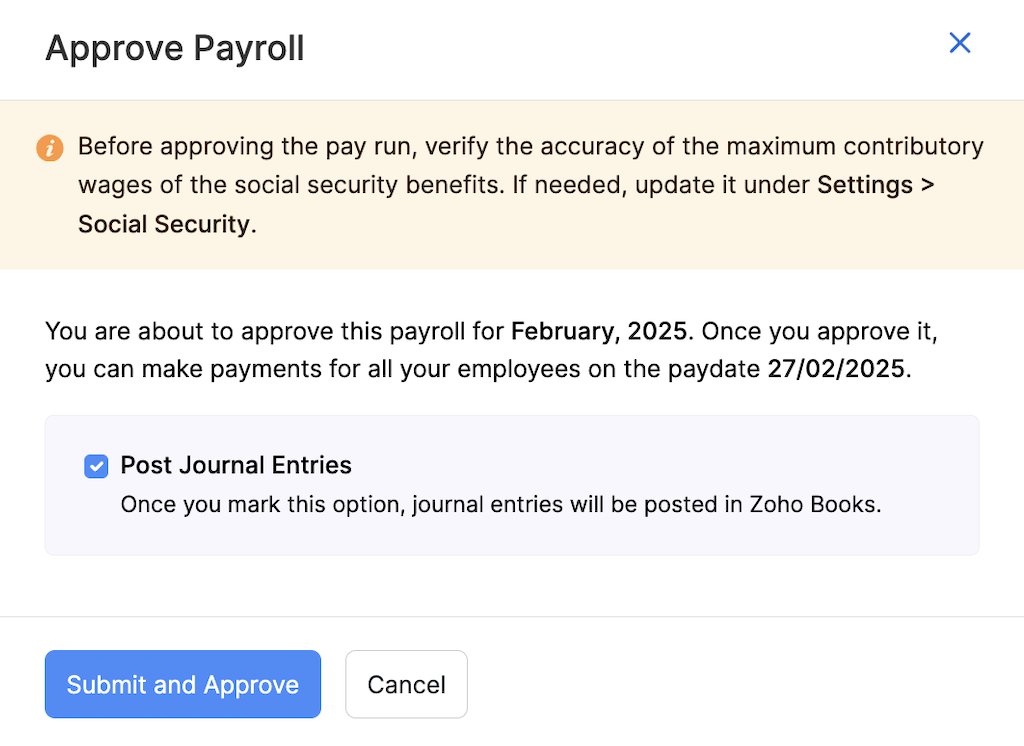Click the blue primary action button
This screenshot has width=1024, height=746.
(x=182, y=684)
